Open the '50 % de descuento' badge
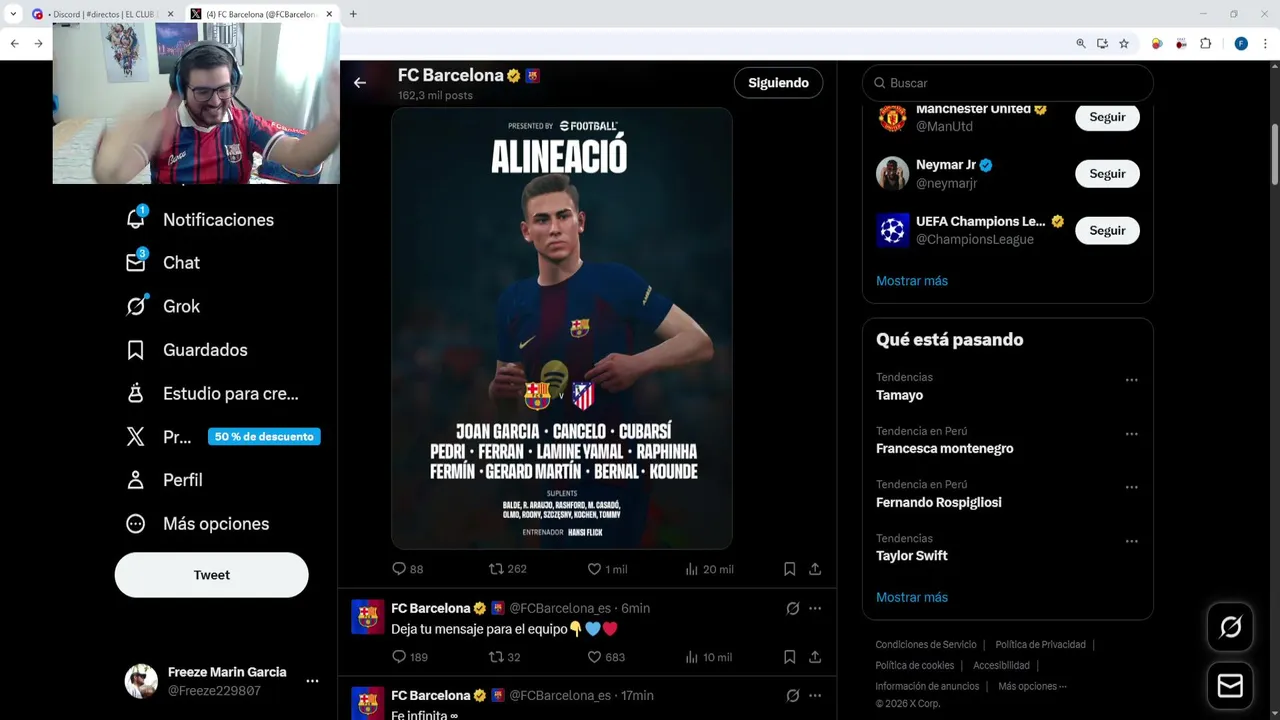The width and height of the screenshot is (1280, 720). tap(264, 437)
